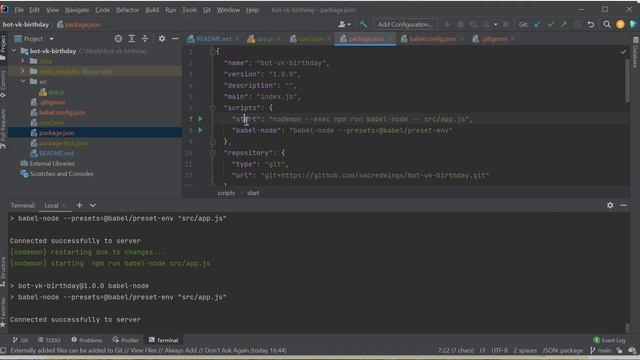
Task: Open the Project view dropdown
Action: pyautogui.click(x=51, y=39)
